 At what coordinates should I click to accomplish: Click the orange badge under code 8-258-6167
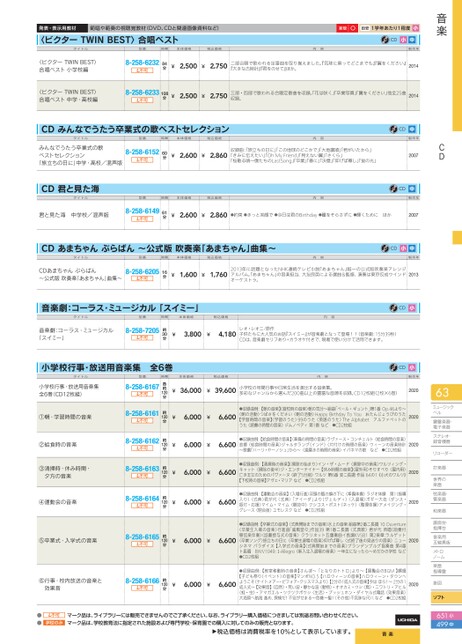pyautogui.click(x=142, y=394)
